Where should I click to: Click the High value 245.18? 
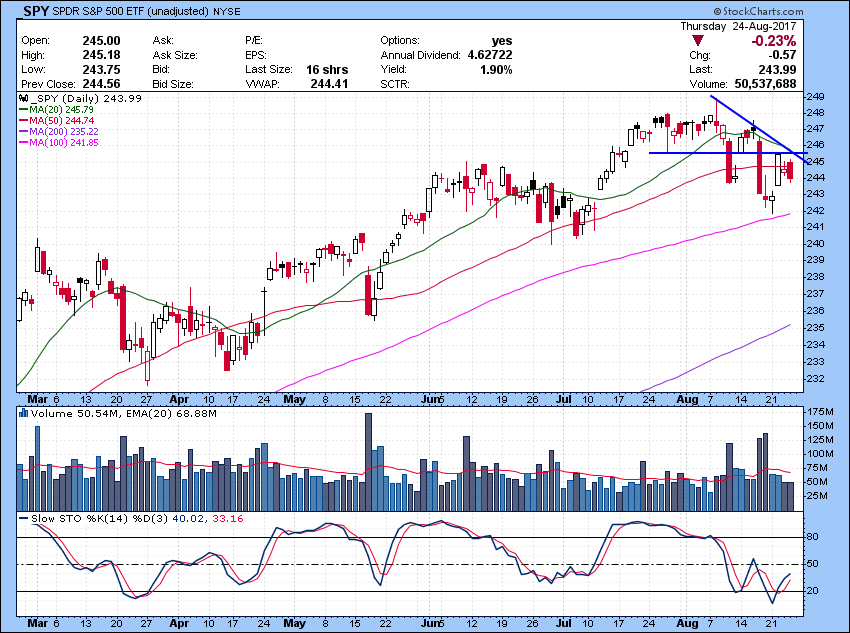tap(101, 55)
